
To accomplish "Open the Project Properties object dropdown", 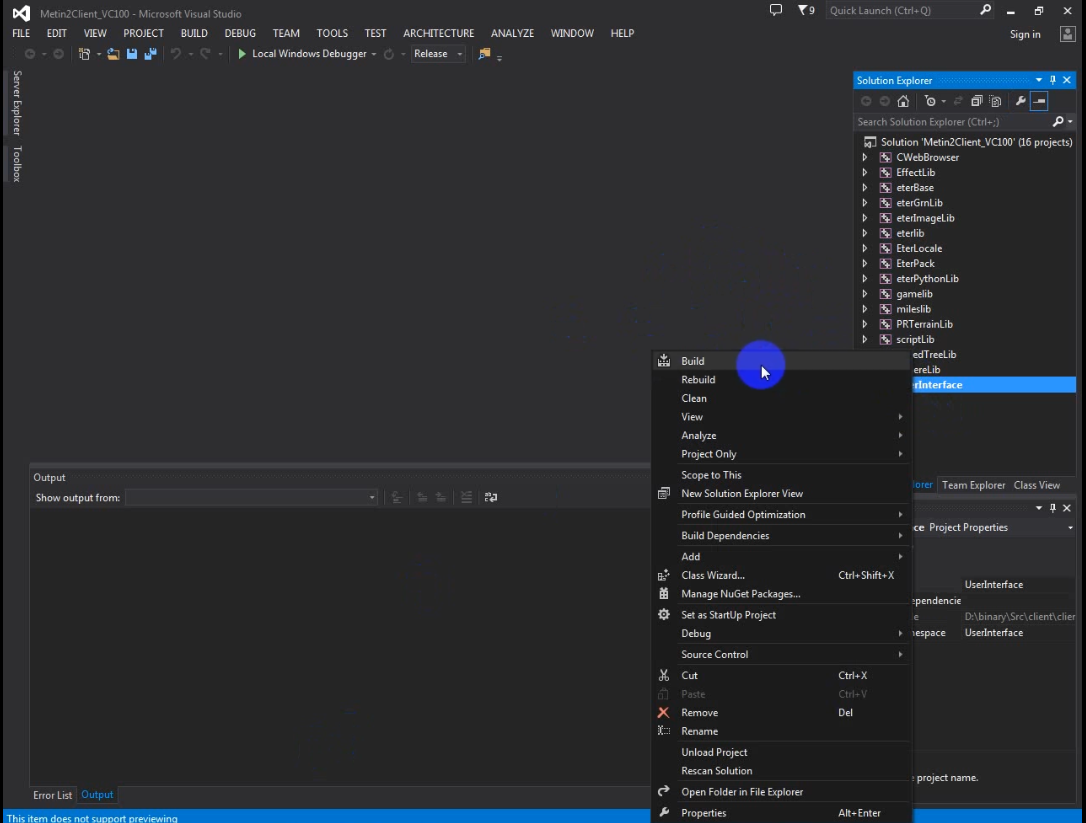I will click(1070, 527).
